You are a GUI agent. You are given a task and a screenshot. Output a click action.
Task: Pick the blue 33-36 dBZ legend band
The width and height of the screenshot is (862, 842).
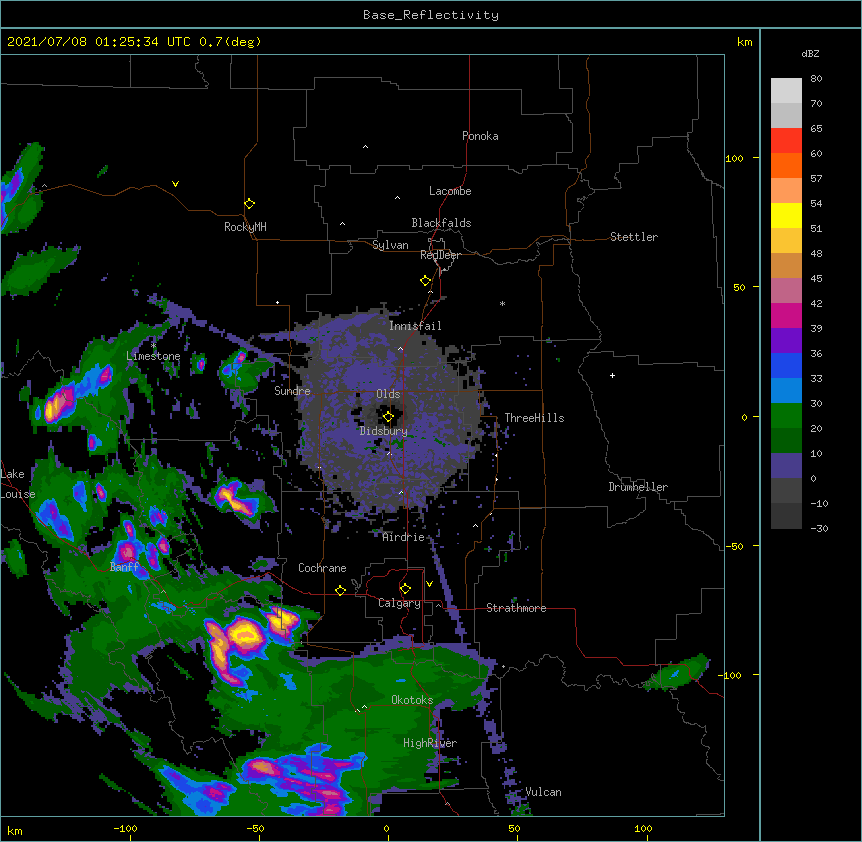pyautogui.click(x=786, y=365)
